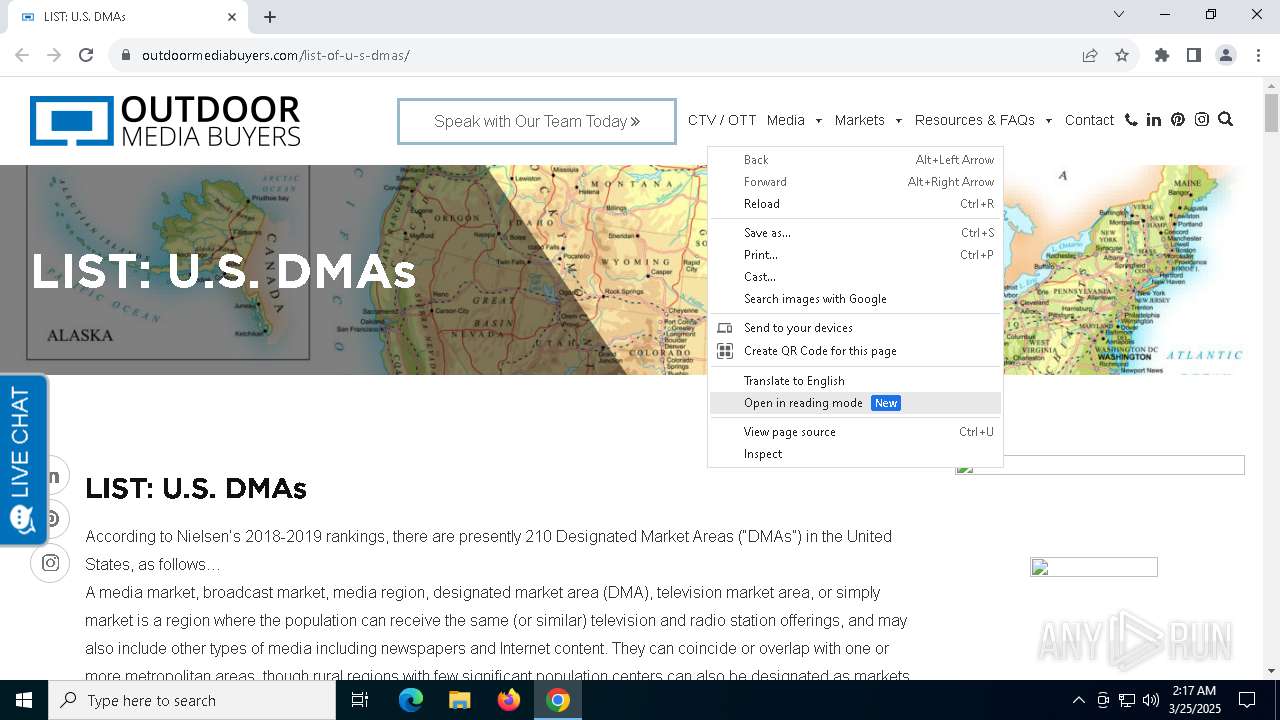The image size is (1280, 720).
Task: Select Cast... from context menu
Action: tap(855, 277)
